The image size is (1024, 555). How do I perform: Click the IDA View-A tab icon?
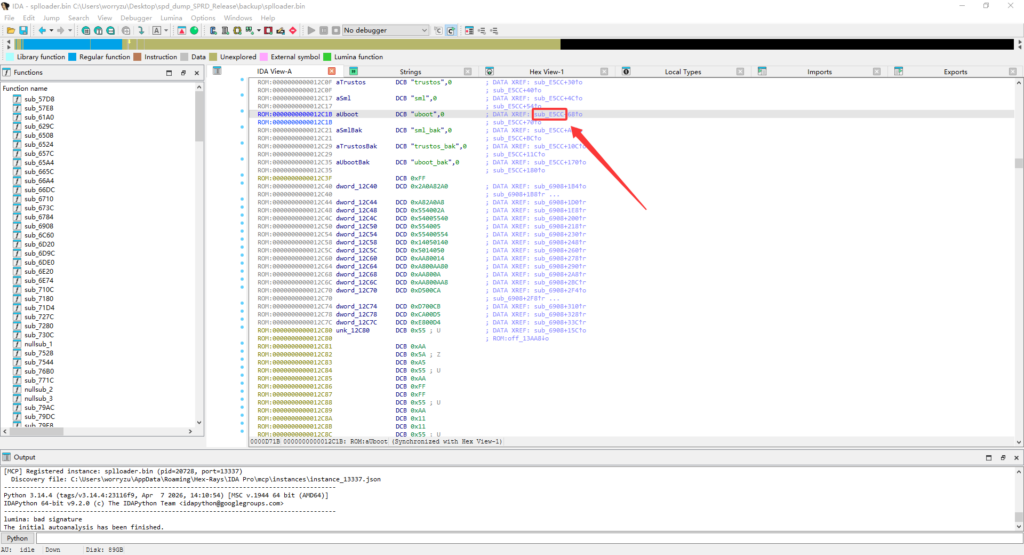(217, 71)
